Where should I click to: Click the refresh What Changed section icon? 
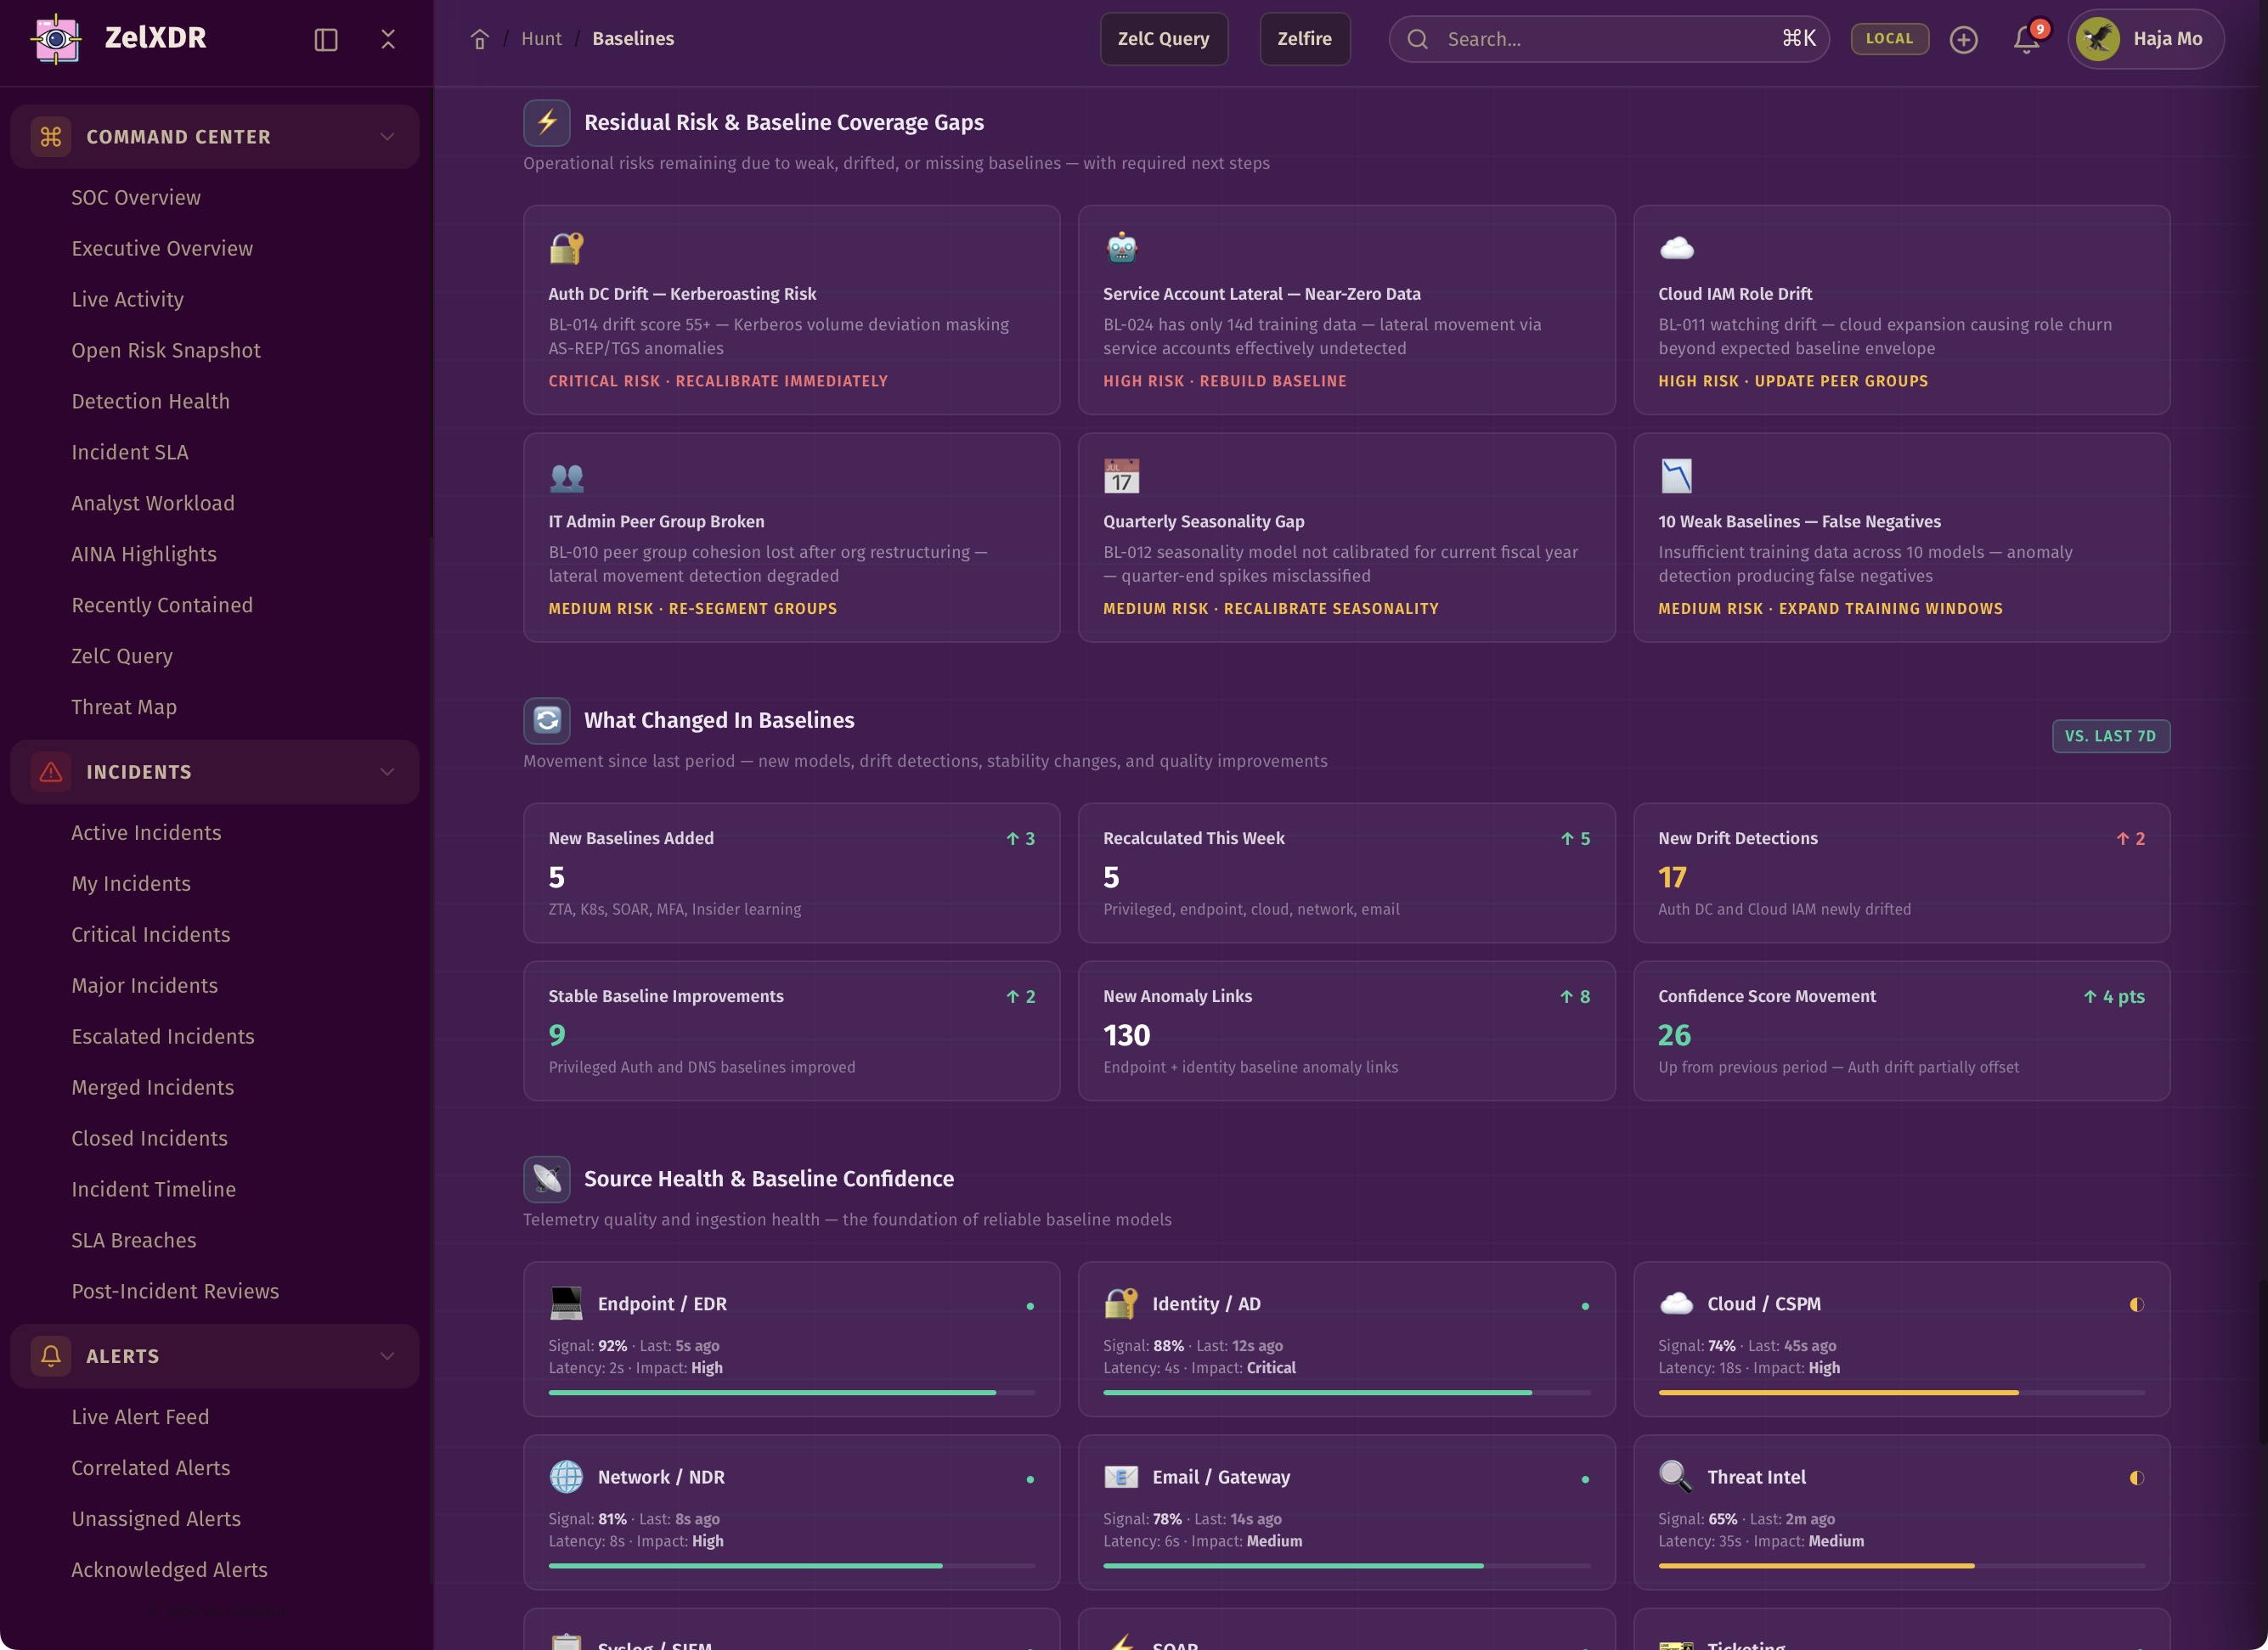tap(546, 720)
